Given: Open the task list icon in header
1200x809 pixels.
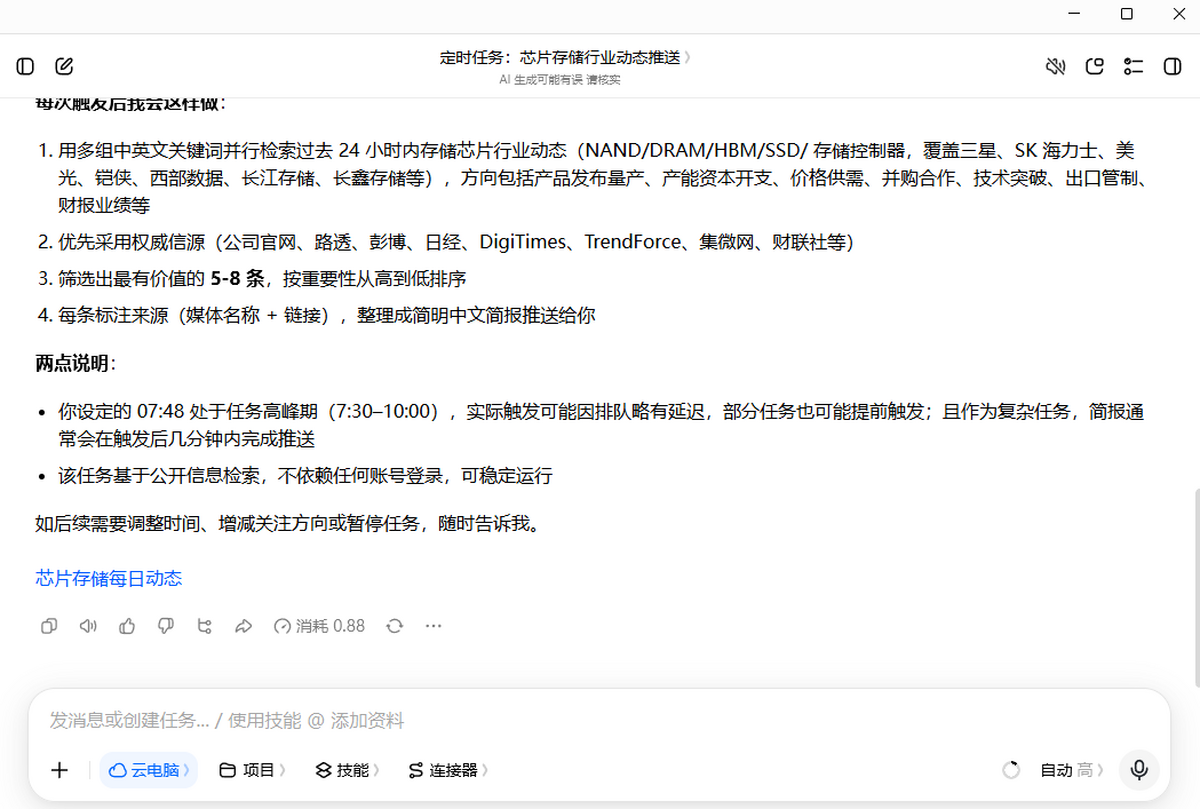Looking at the screenshot, I should [1133, 67].
